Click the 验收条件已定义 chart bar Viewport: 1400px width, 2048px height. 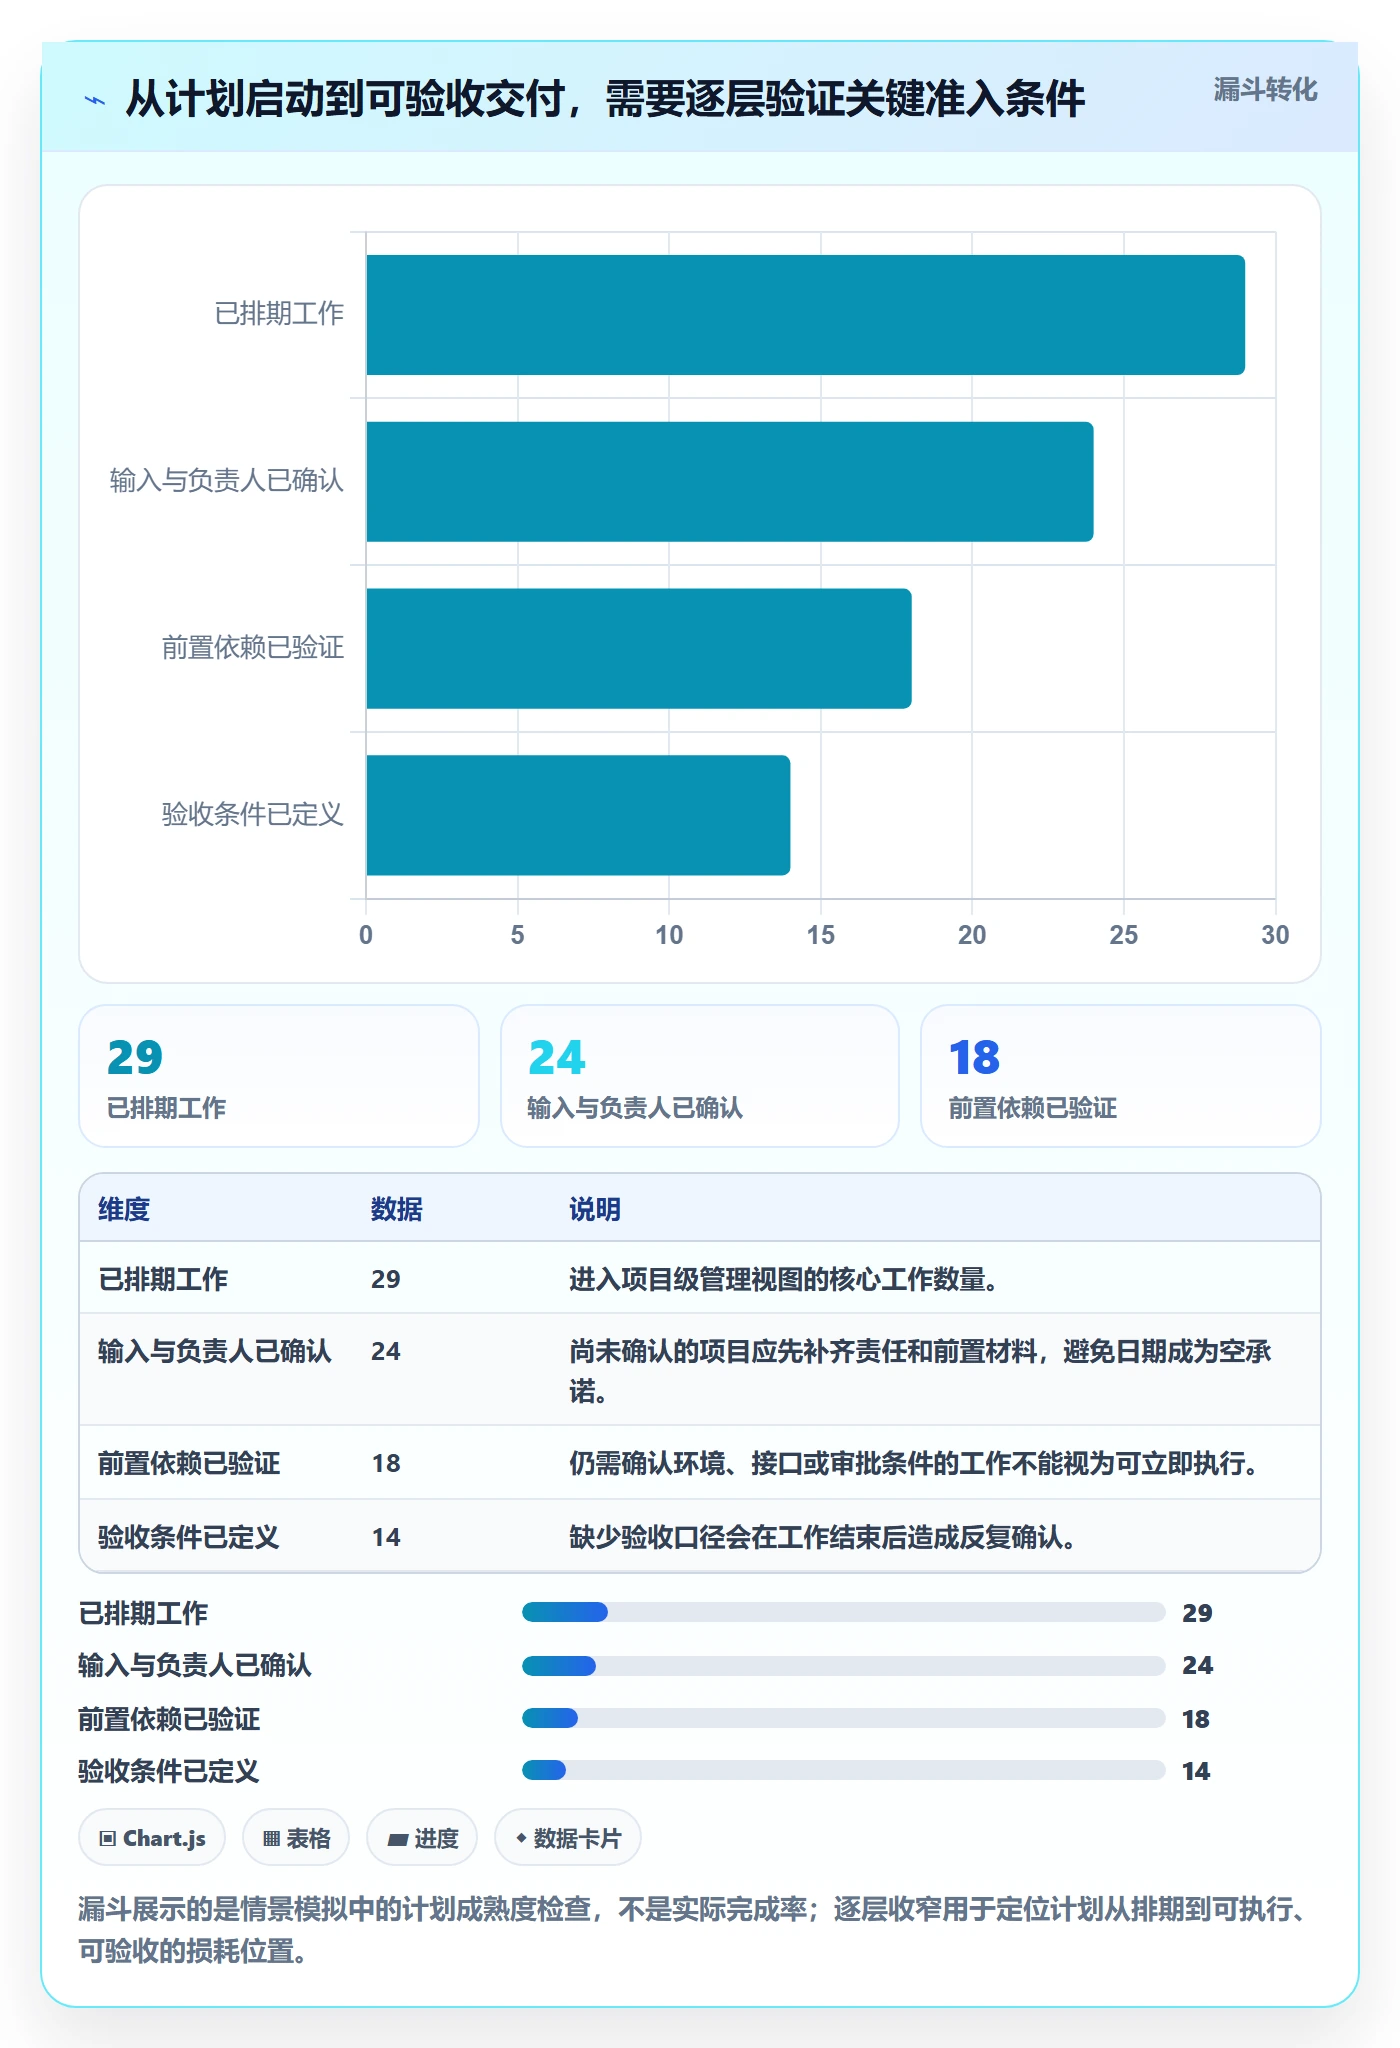click(x=578, y=815)
